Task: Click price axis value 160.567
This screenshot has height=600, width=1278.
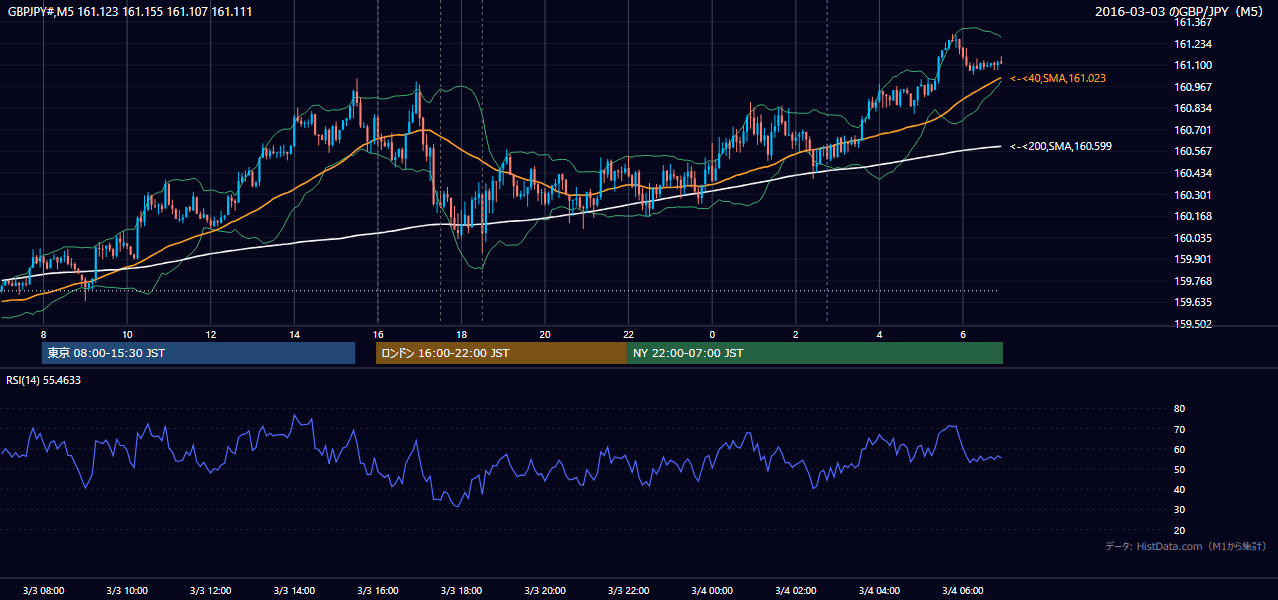Action: point(1192,151)
